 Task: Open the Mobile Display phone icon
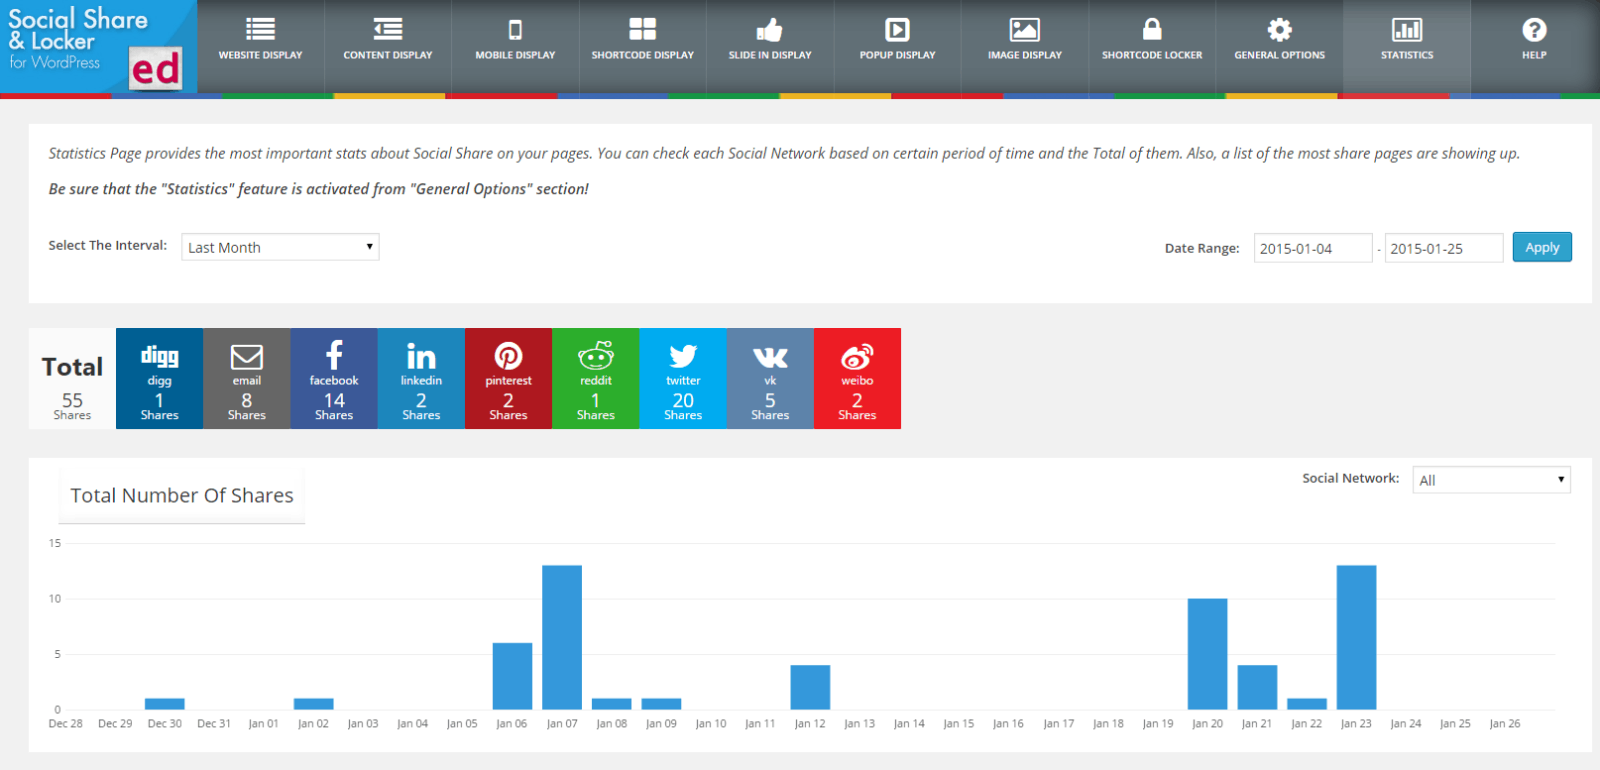(x=515, y=30)
